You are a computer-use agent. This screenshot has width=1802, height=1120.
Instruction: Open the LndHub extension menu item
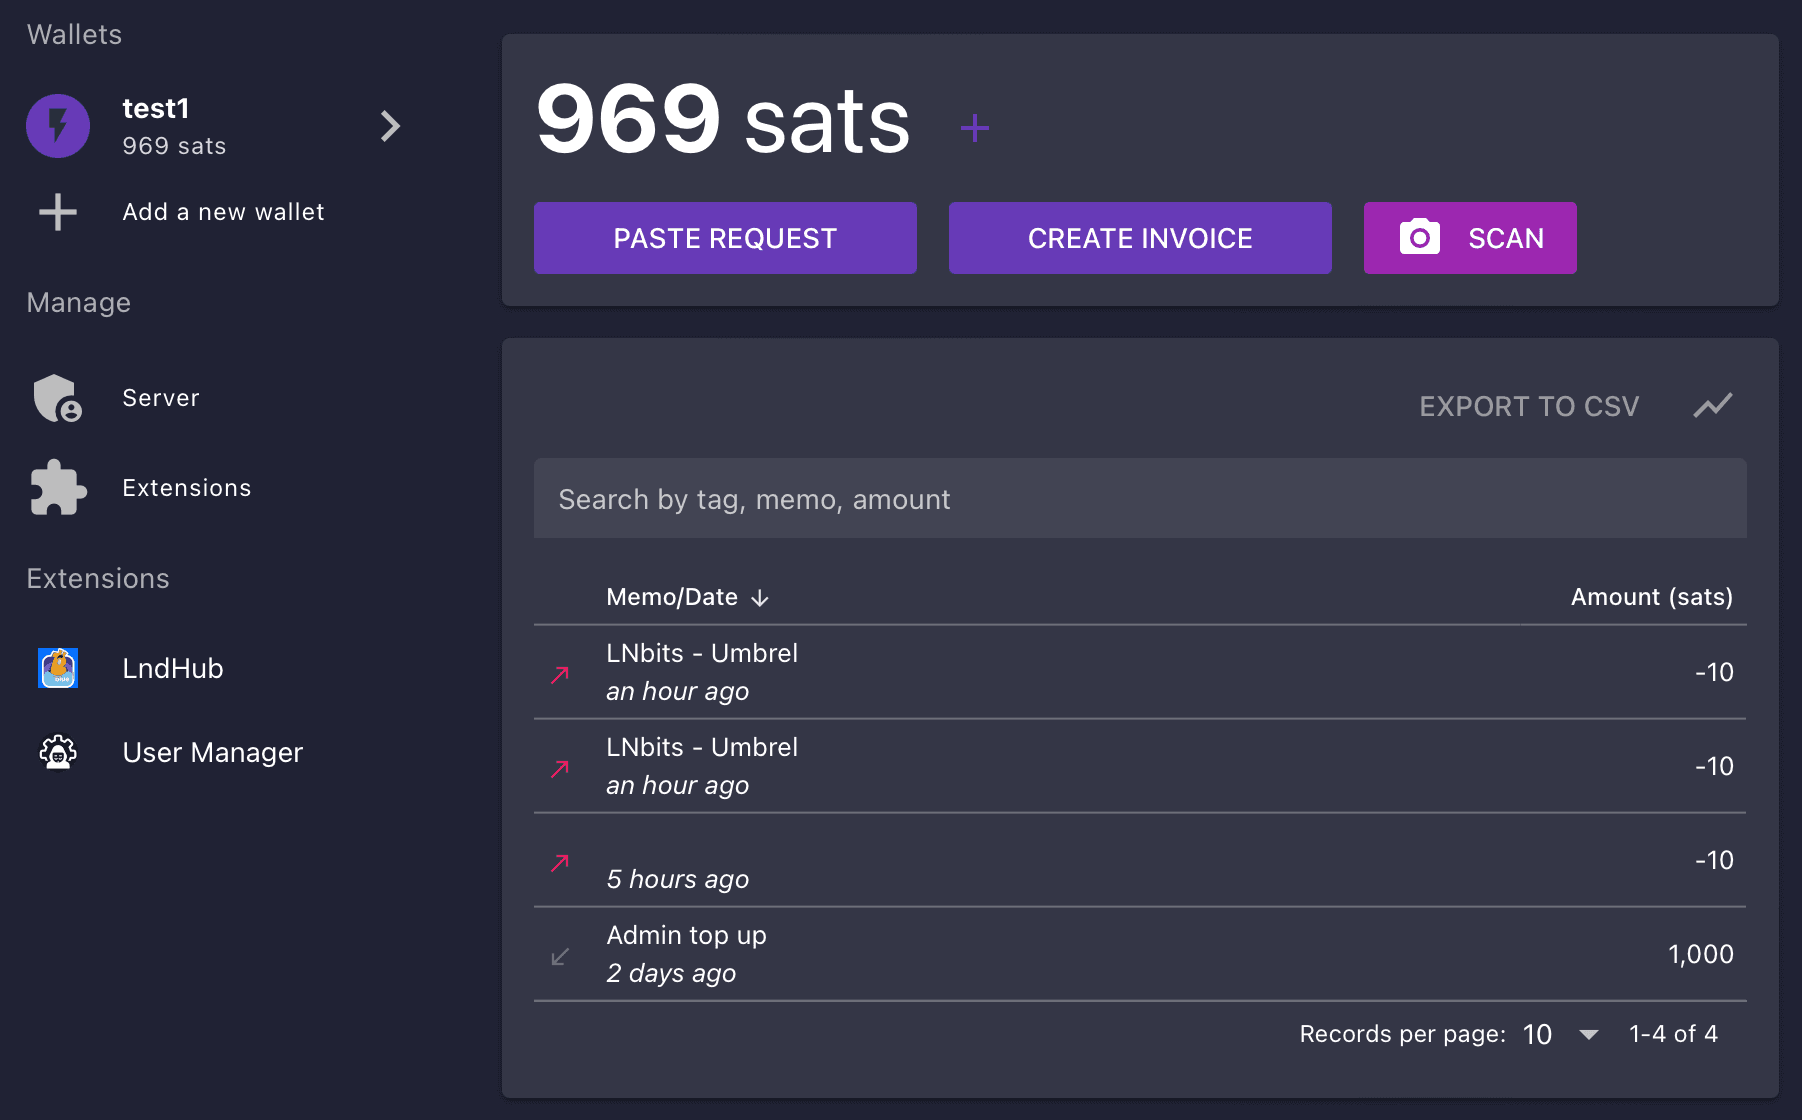tap(173, 668)
